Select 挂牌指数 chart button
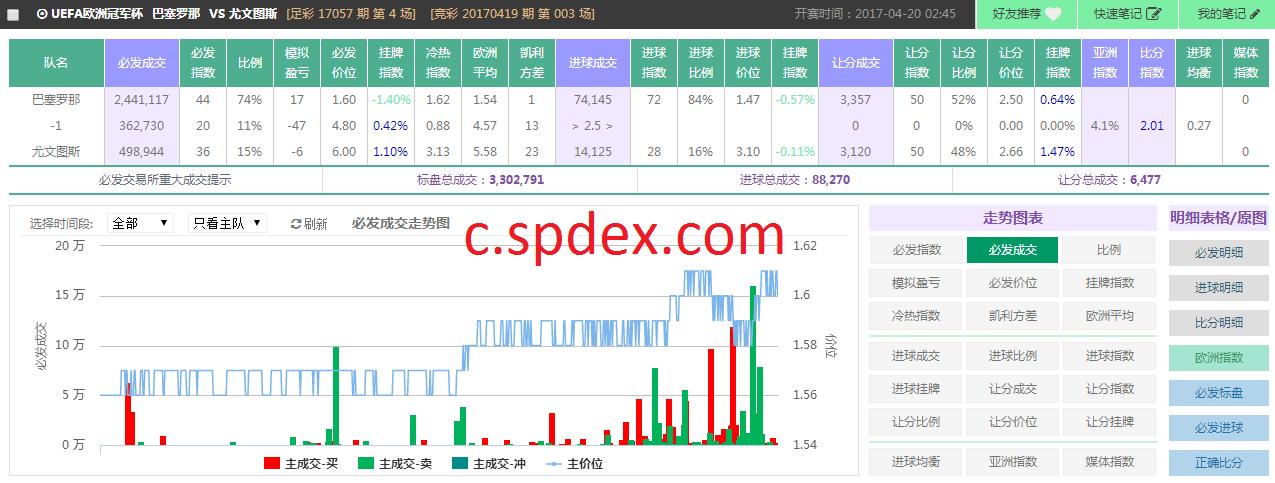This screenshot has height=483, width=1275. pos(1108,283)
